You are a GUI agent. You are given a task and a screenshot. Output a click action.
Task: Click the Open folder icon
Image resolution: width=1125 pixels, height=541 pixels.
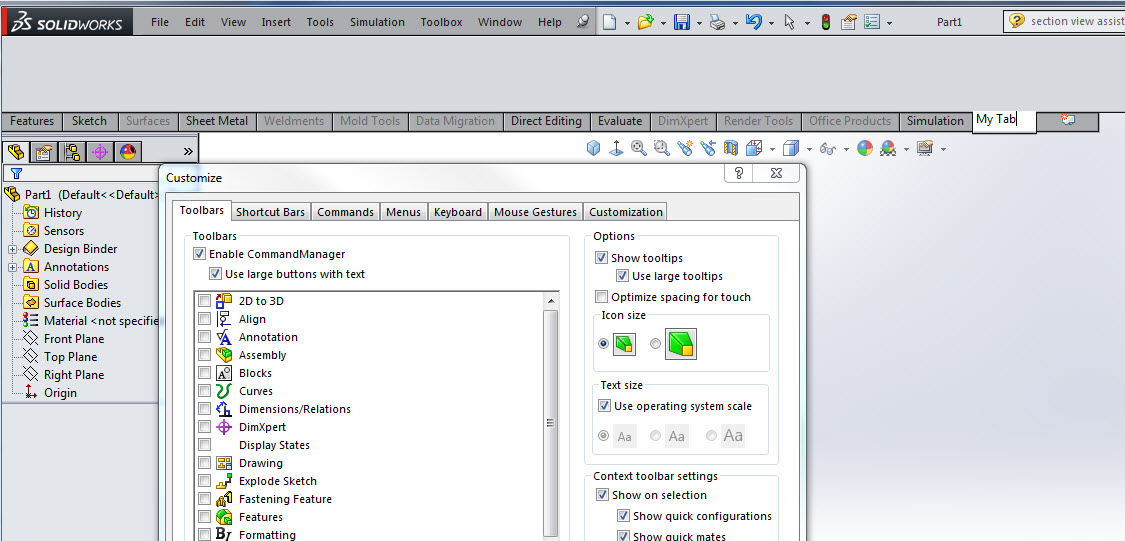coord(645,22)
